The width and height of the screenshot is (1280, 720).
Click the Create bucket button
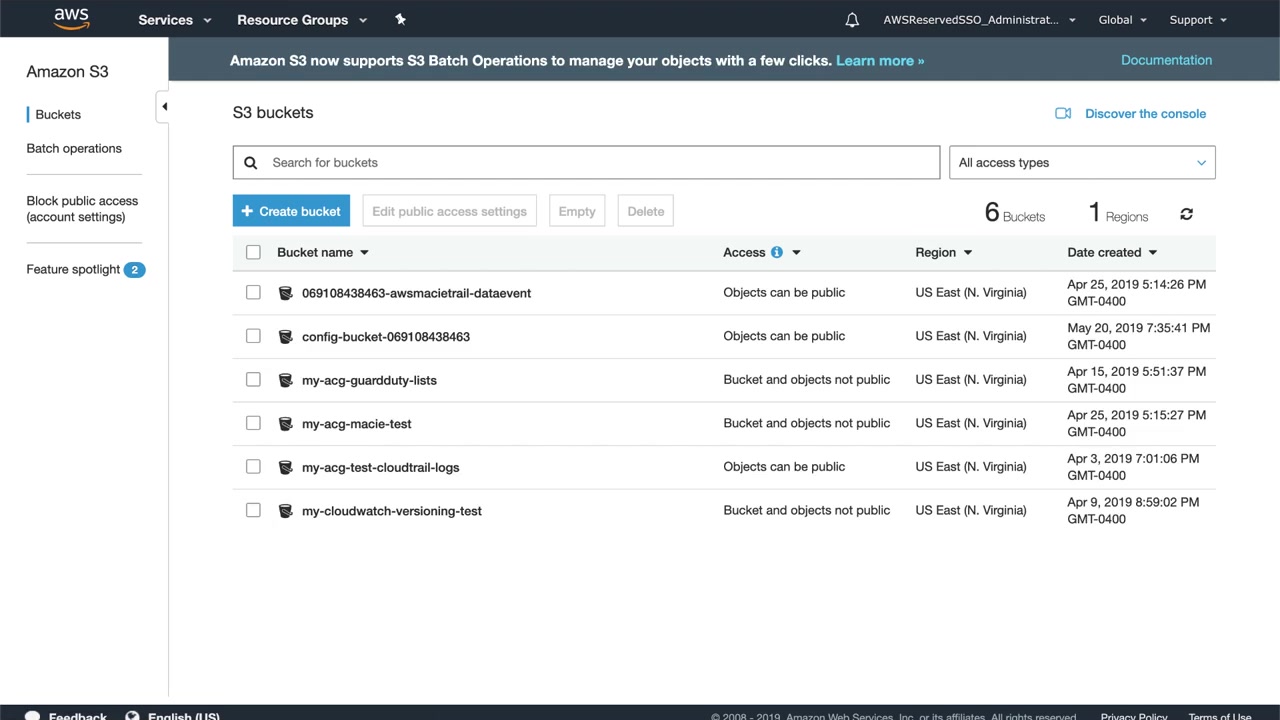[291, 211]
